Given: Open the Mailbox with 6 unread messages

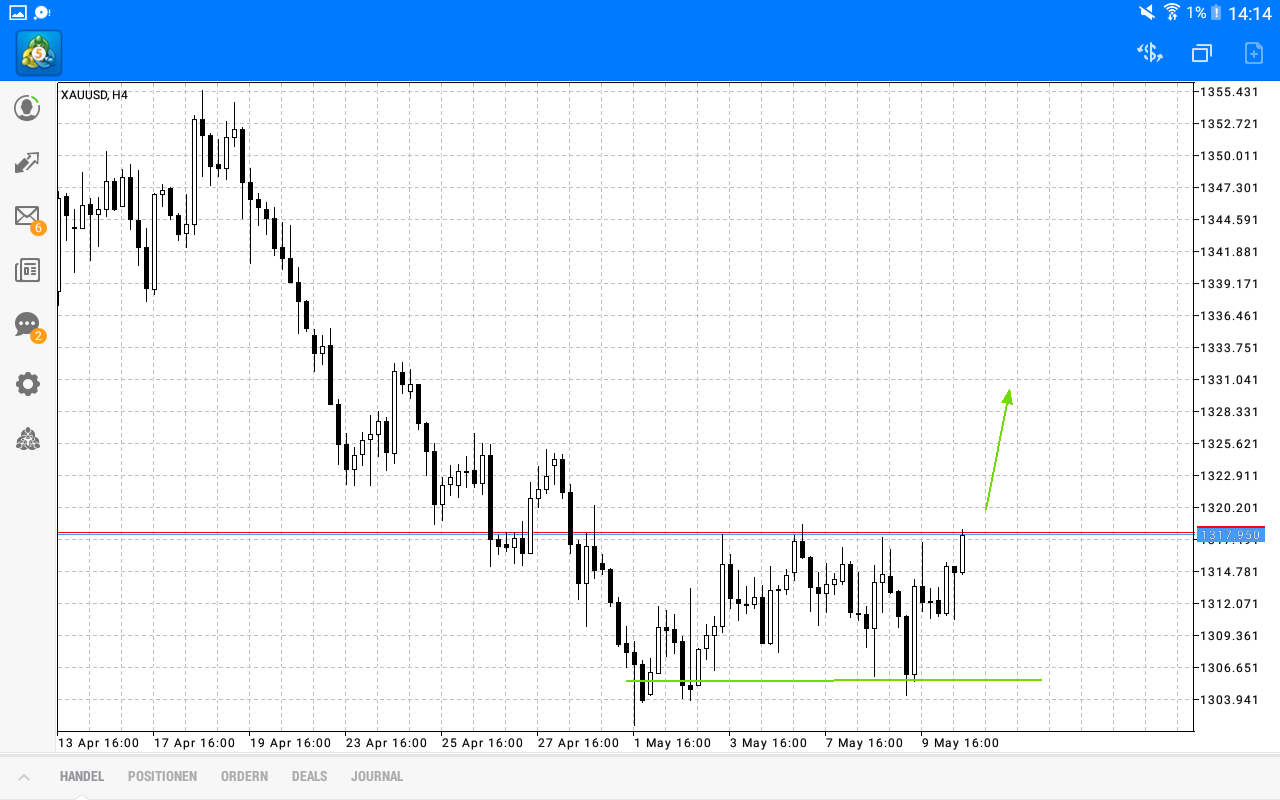Looking at the screenshot, I should [27, 215].
